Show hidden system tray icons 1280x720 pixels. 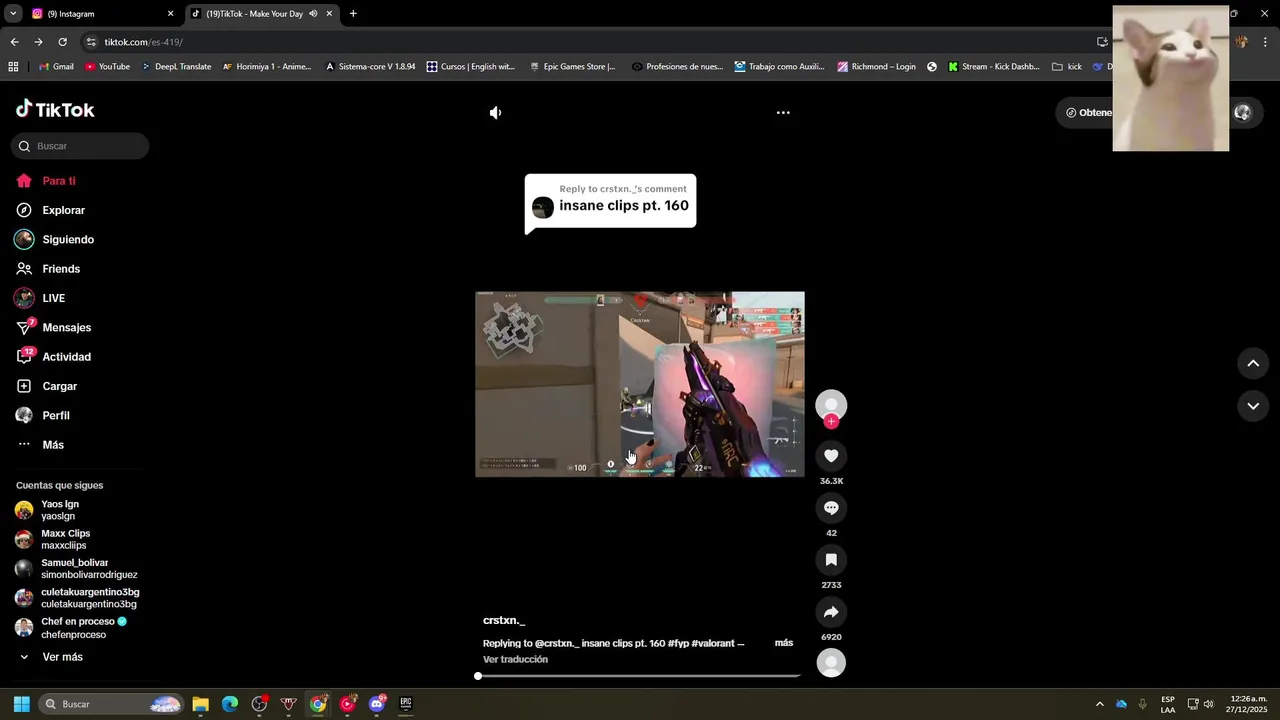click(x=1099, y=704)
